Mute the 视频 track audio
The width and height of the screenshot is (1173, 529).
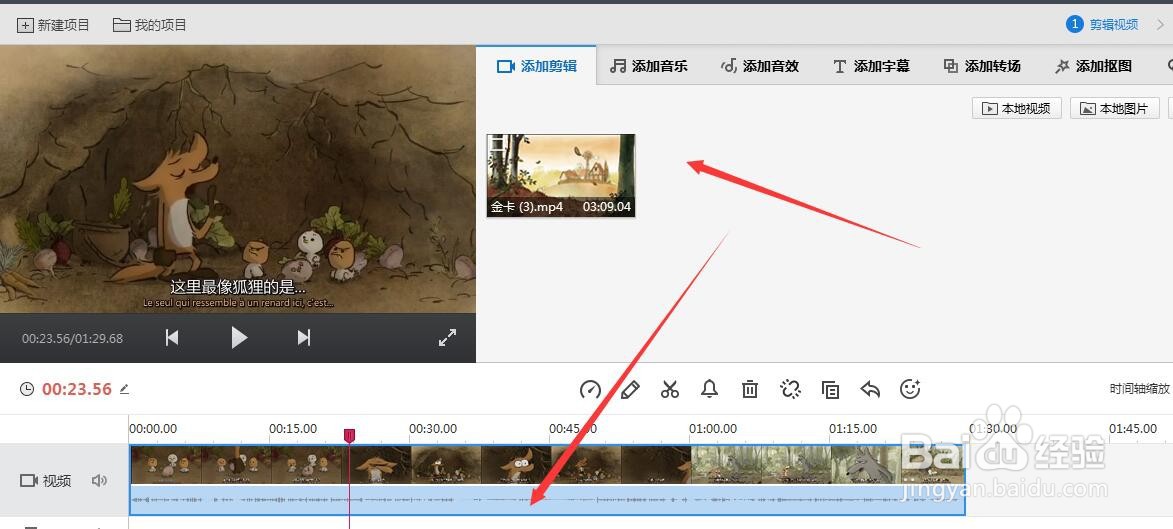(x=99, y=480)
